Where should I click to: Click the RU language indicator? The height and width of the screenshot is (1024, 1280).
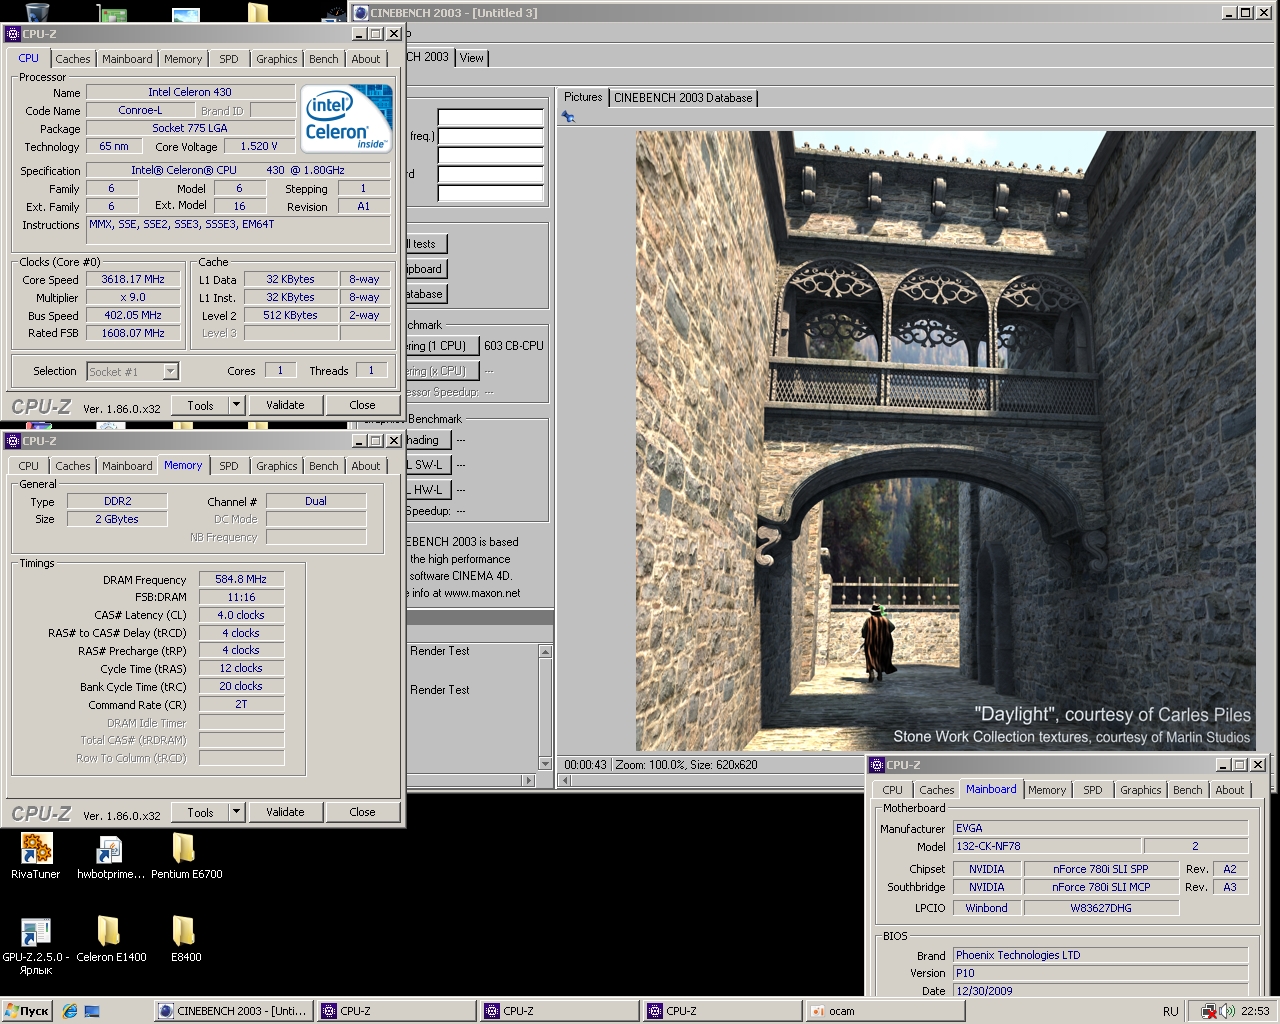1170,1011
